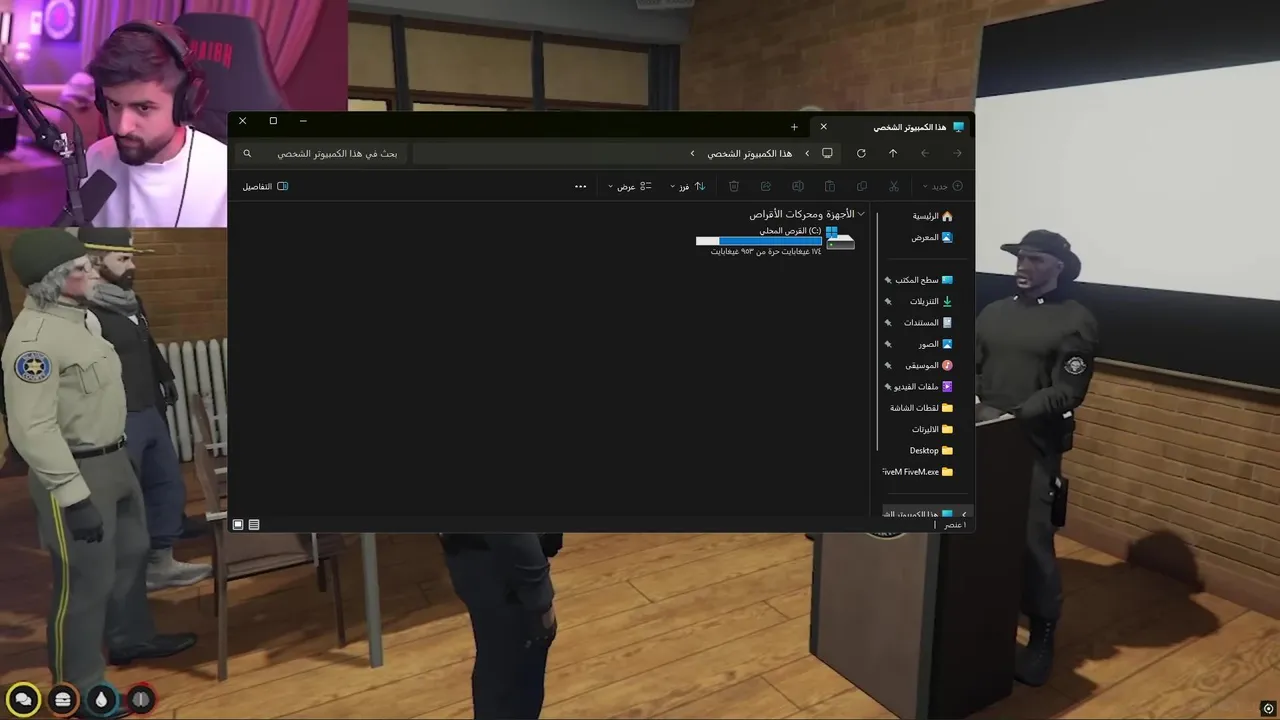
Task: Go back using the back arrow
Action: [957, 153]
